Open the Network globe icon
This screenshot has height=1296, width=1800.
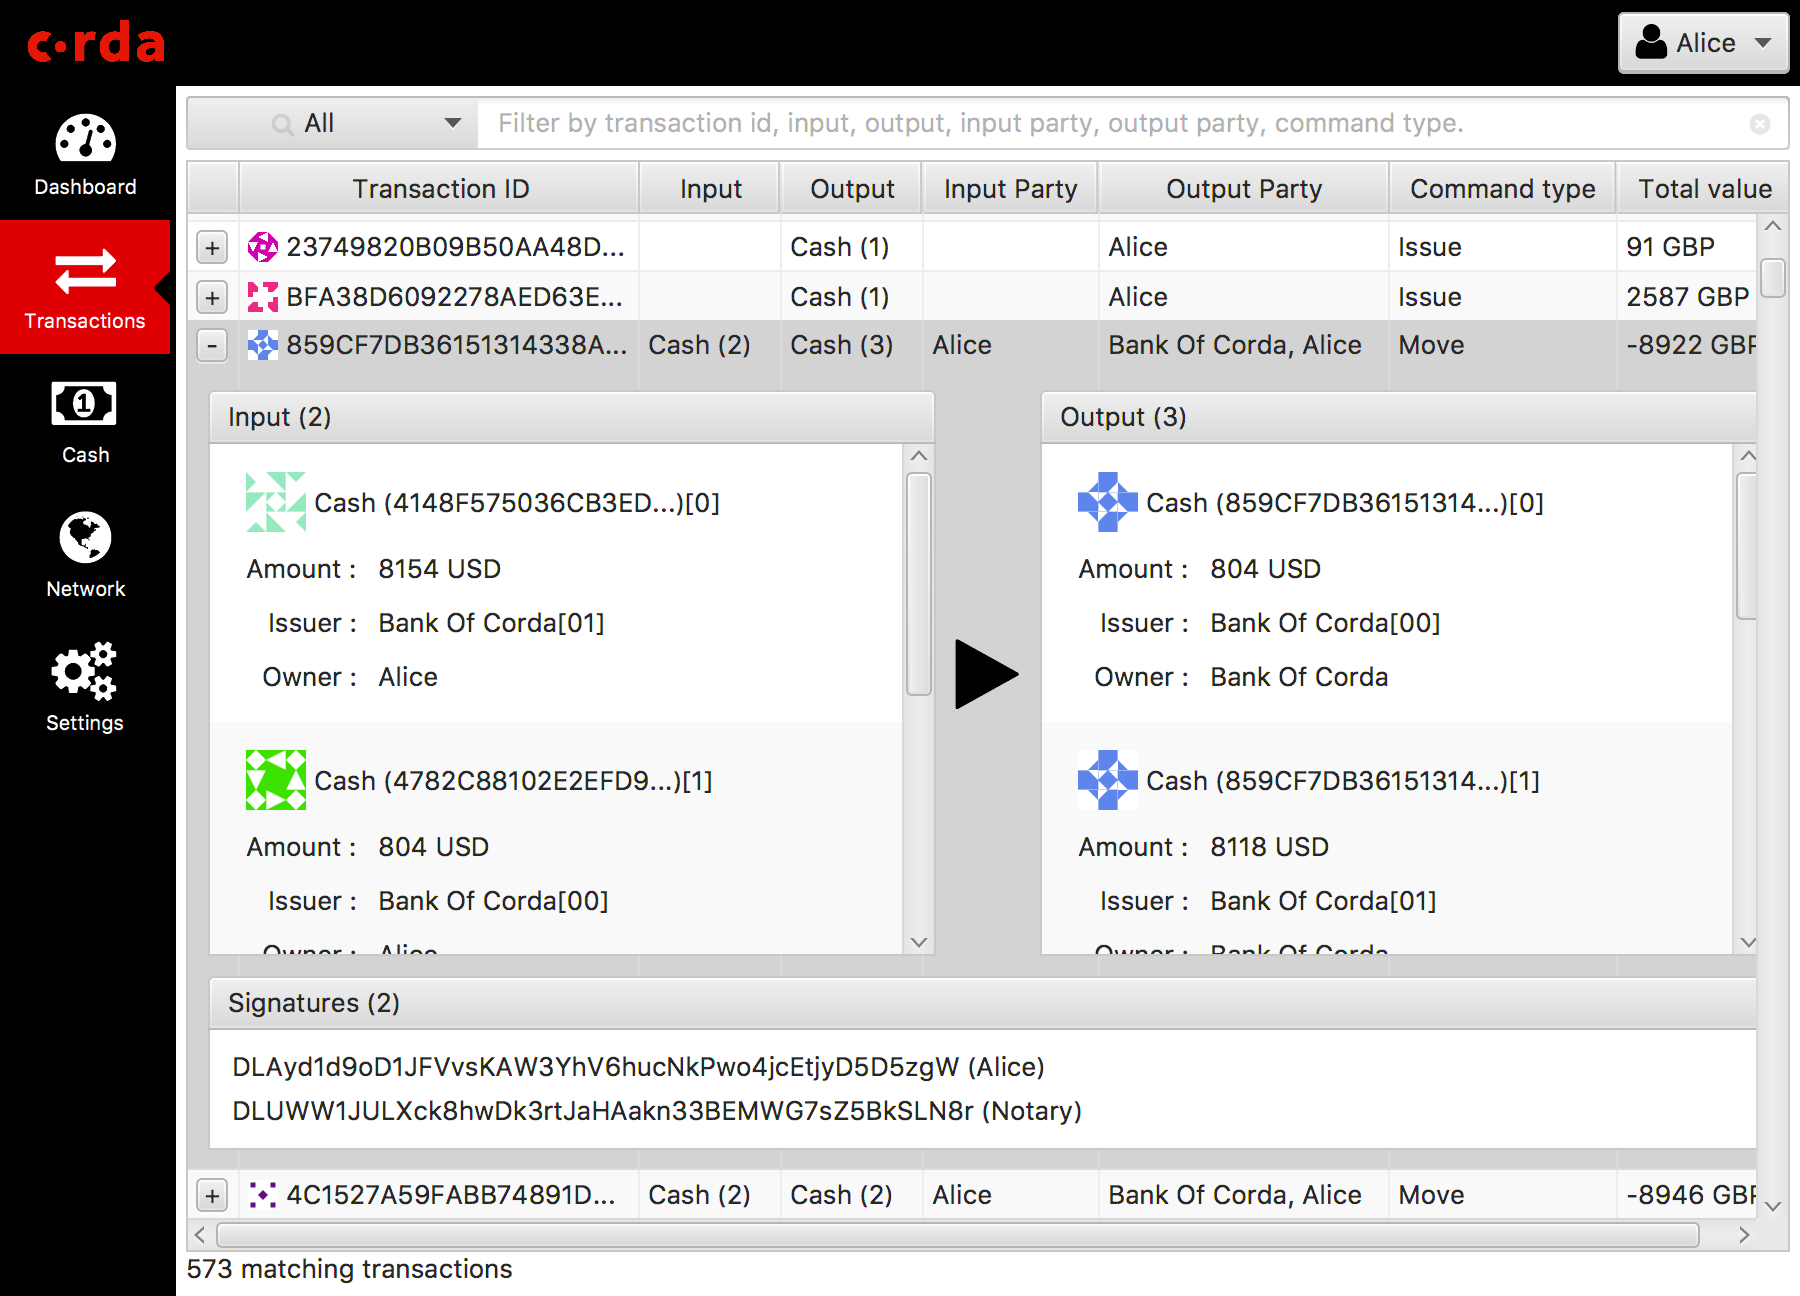(x=85, y=538)
